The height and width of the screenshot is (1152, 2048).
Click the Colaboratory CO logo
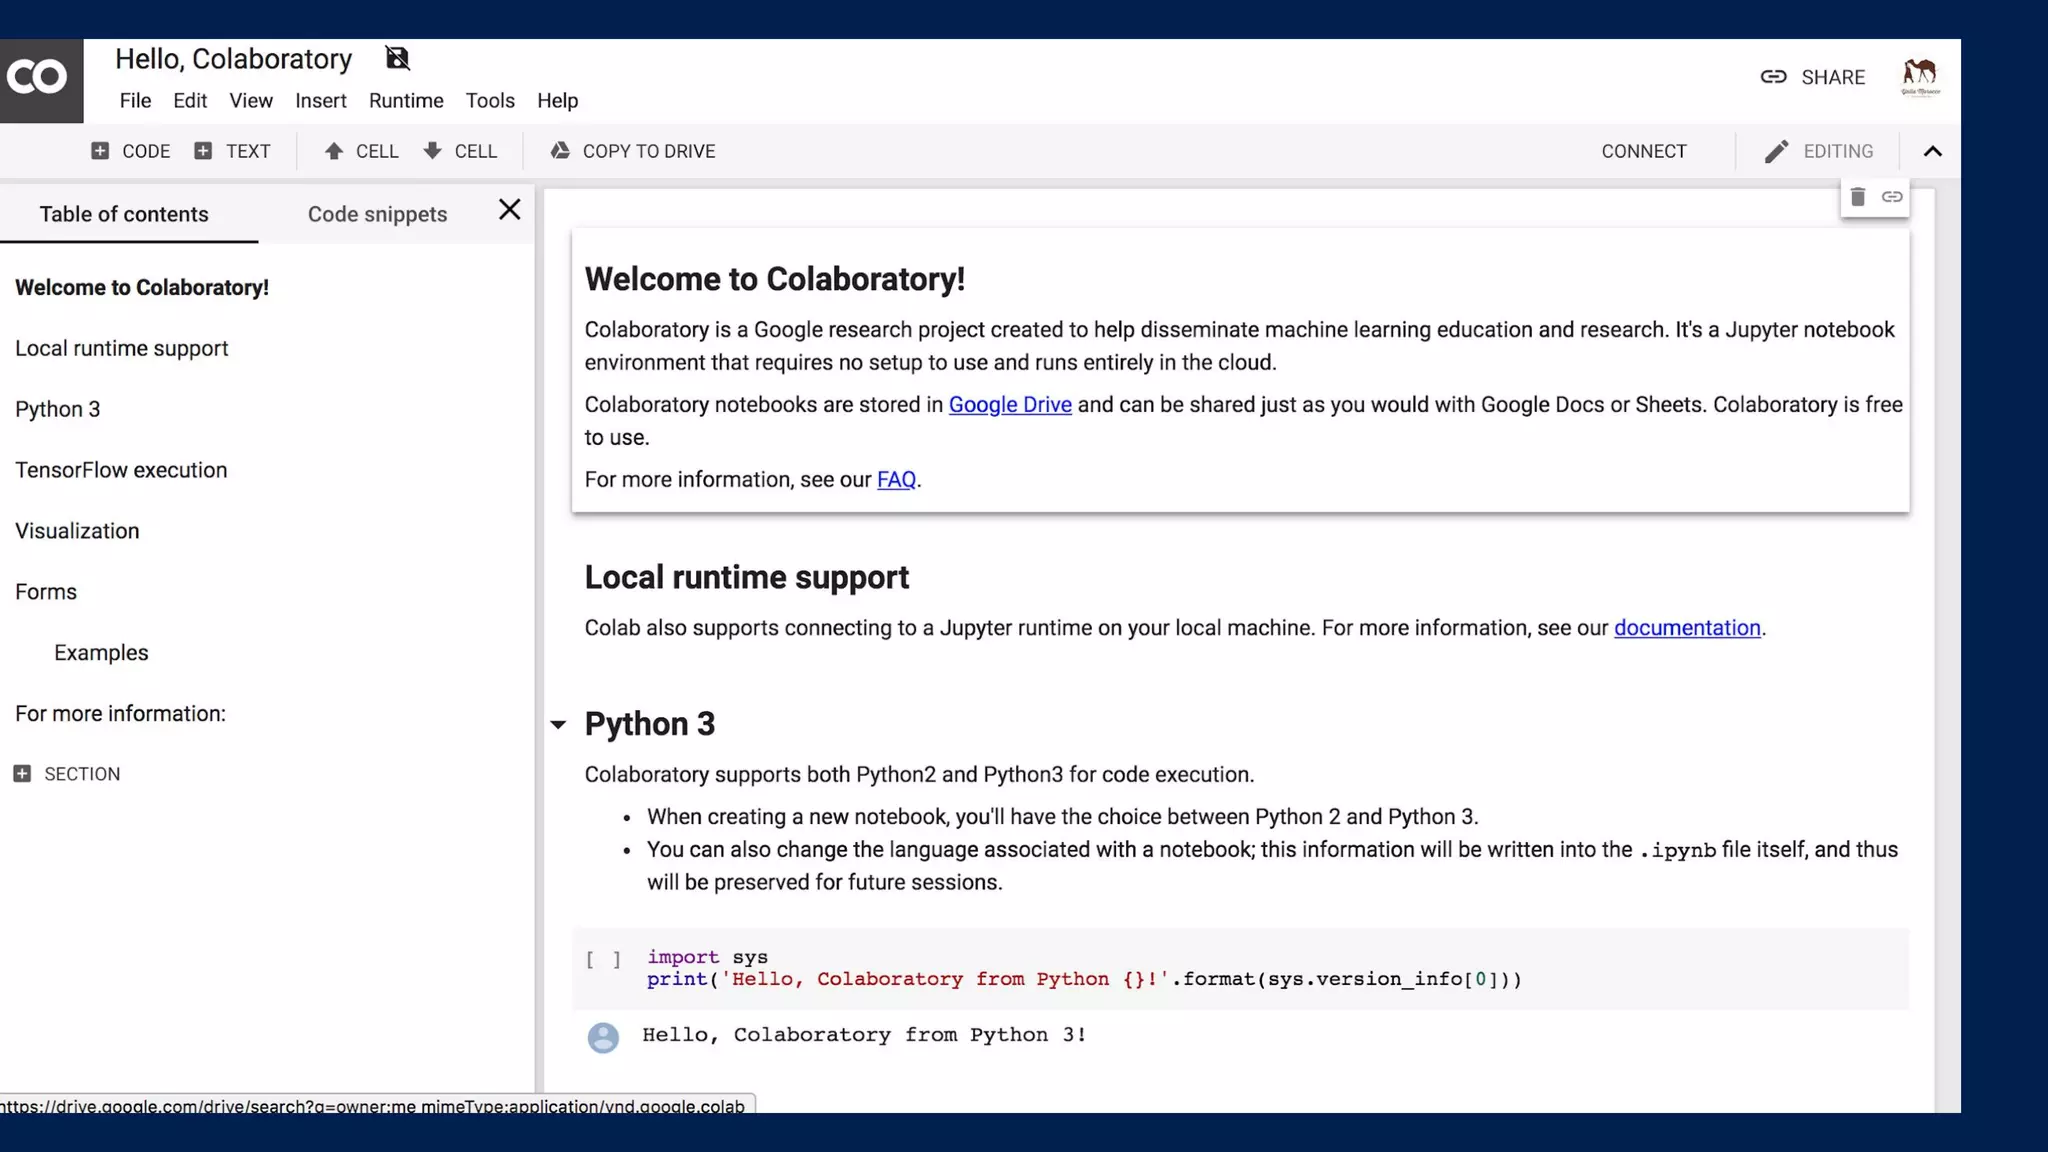[x=41, y=80]
